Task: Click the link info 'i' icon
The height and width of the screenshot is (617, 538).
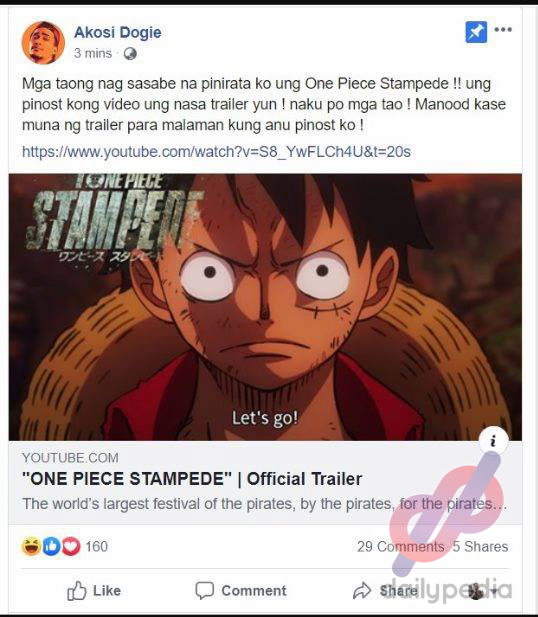Action: (x=494, y=441)
